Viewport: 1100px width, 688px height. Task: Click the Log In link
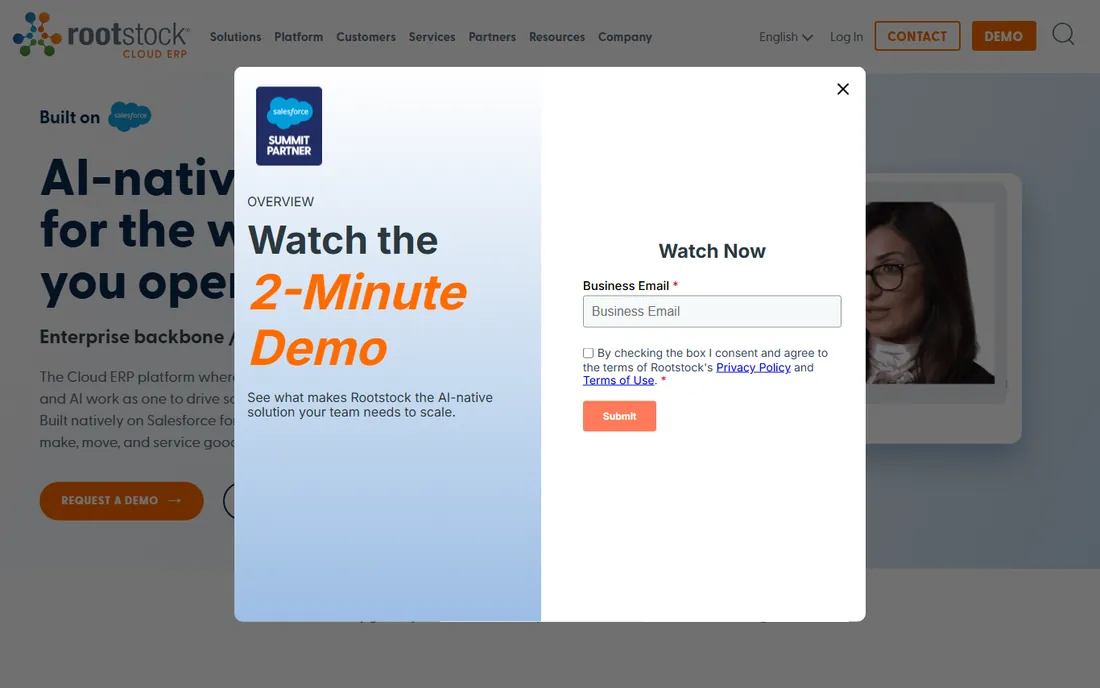846,36
